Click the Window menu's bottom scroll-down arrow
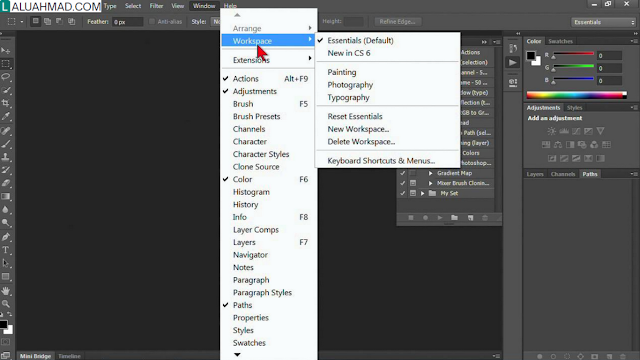 point(237,355)
